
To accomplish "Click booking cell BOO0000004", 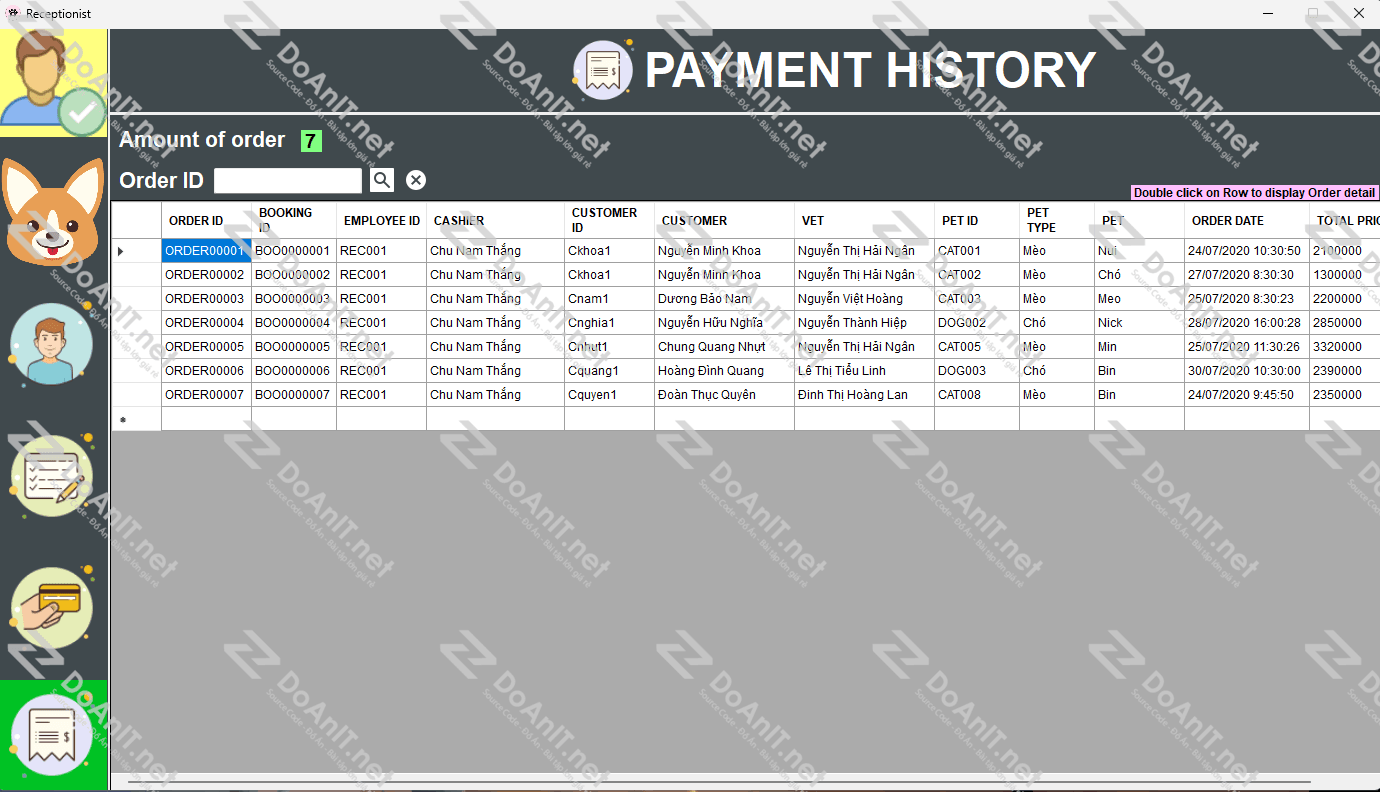I will (294, 323).
